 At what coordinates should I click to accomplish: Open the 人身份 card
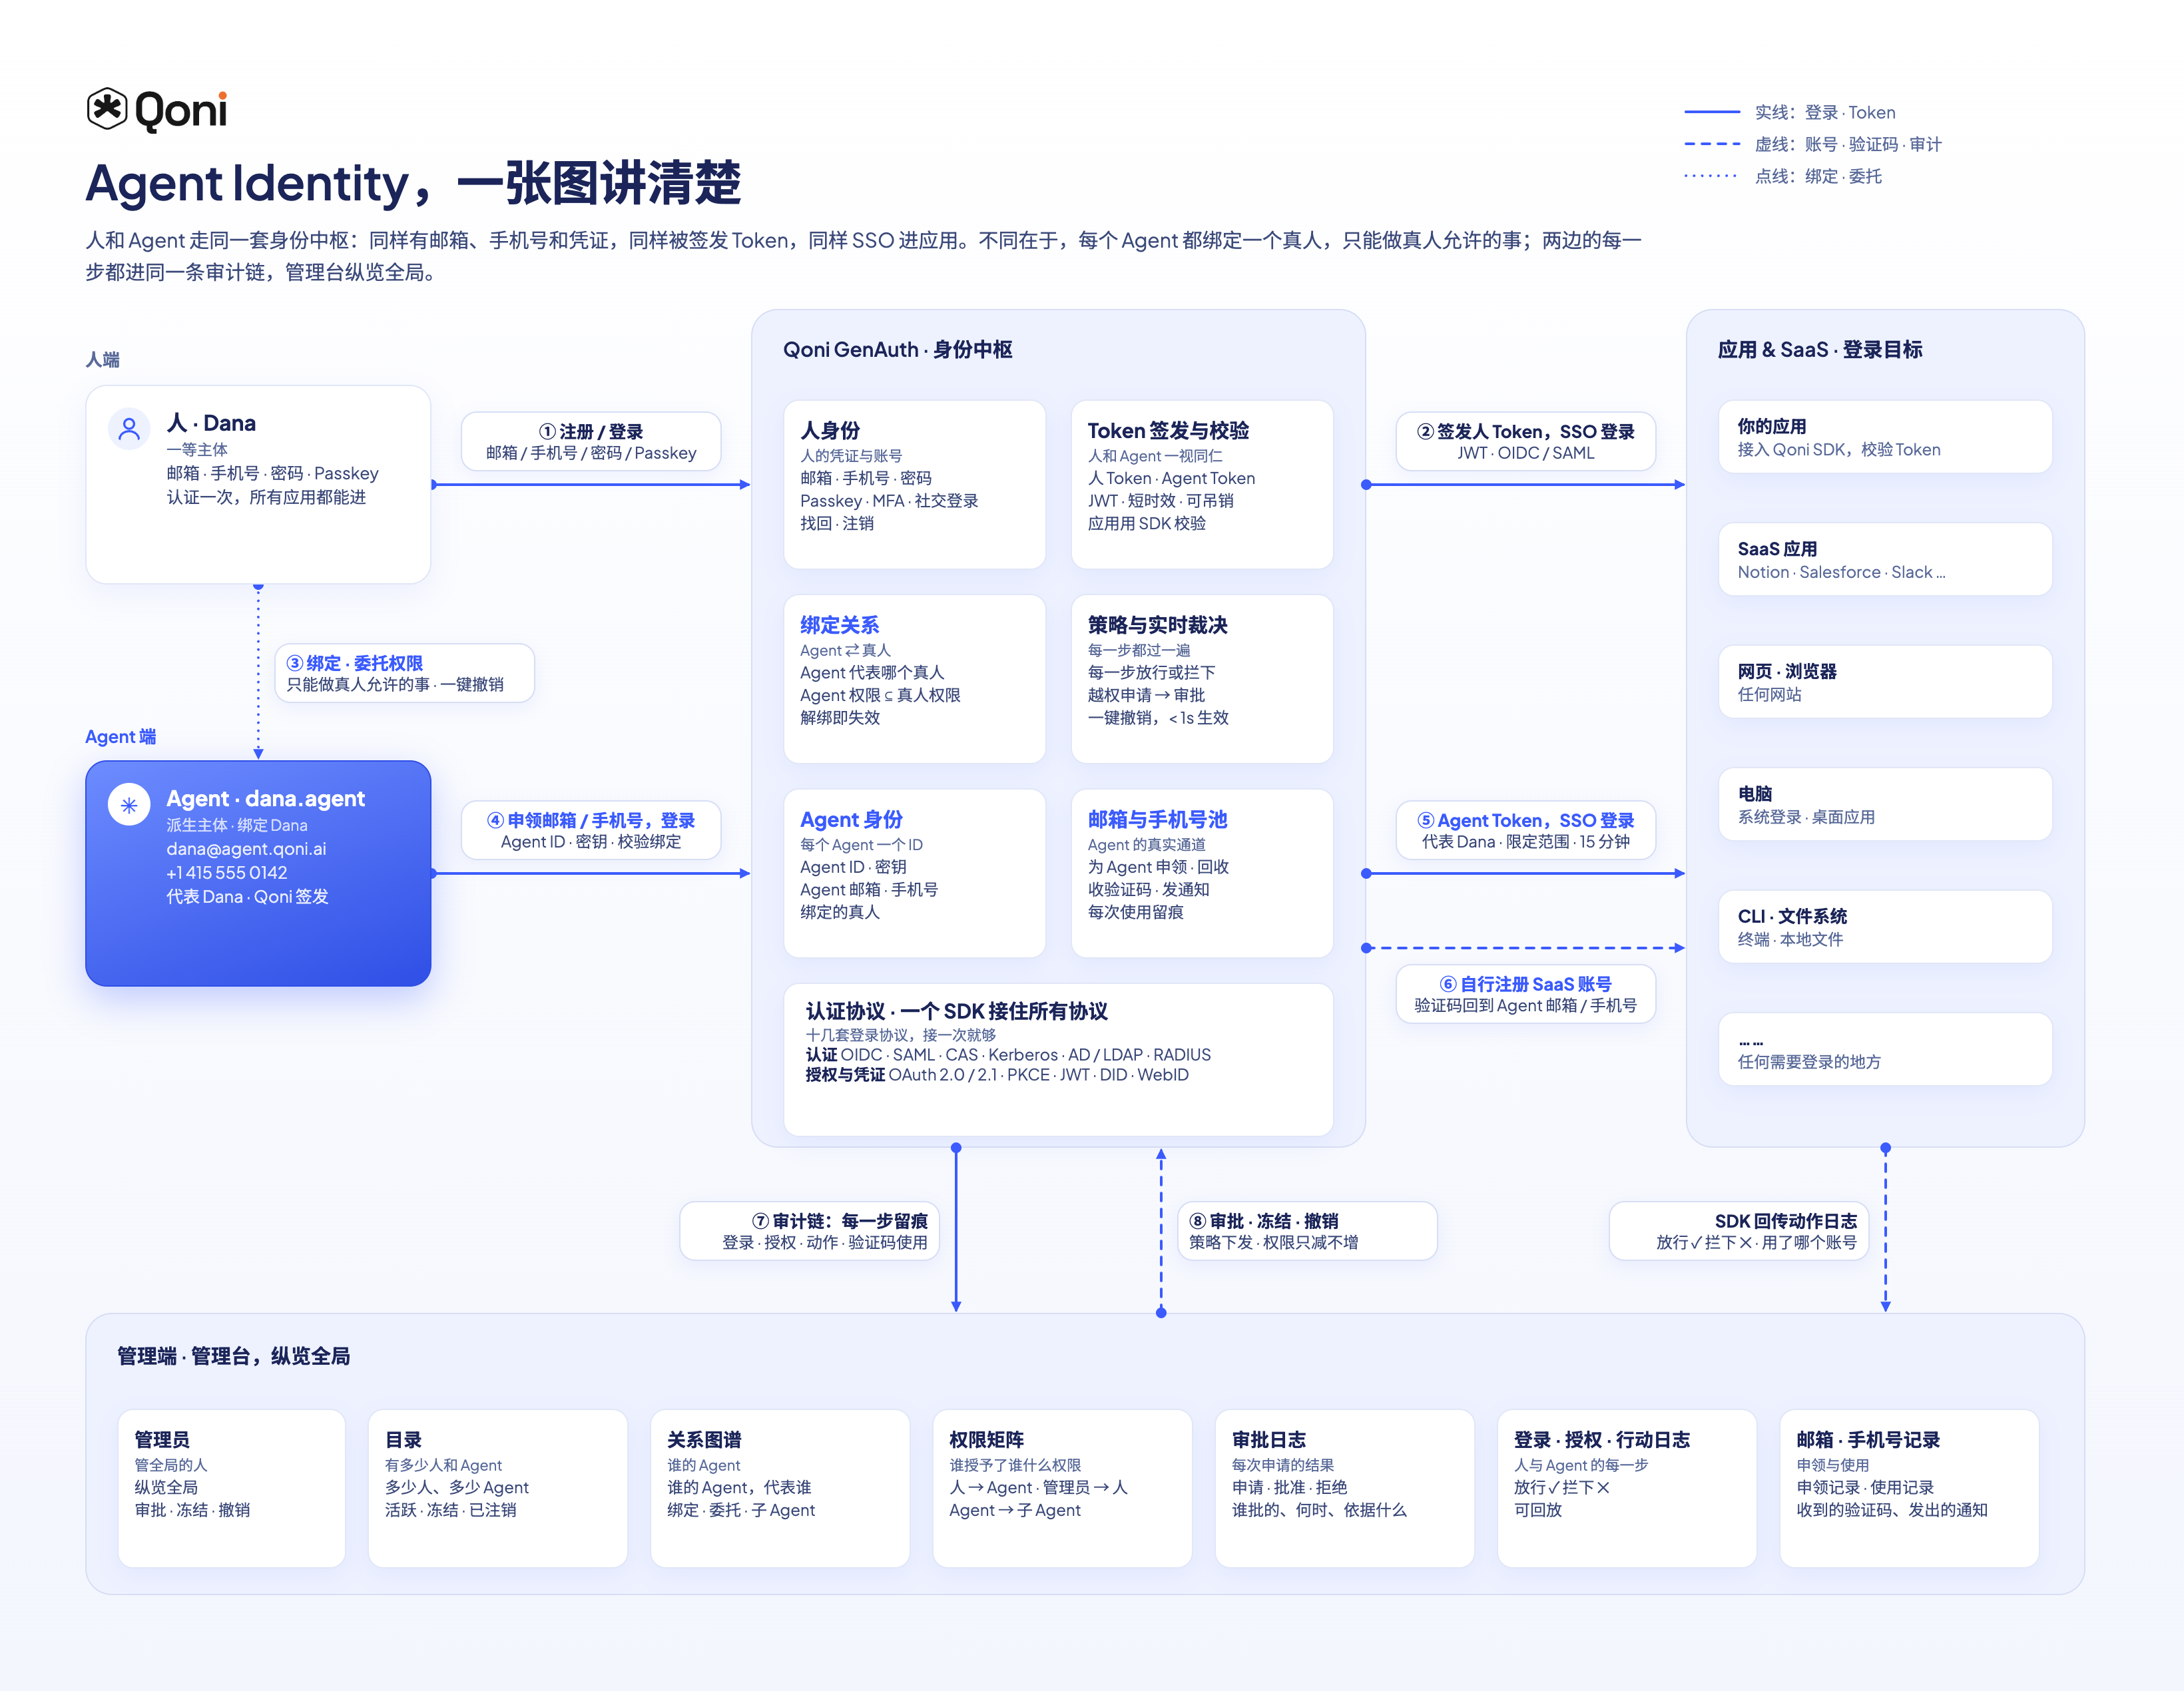914,485
